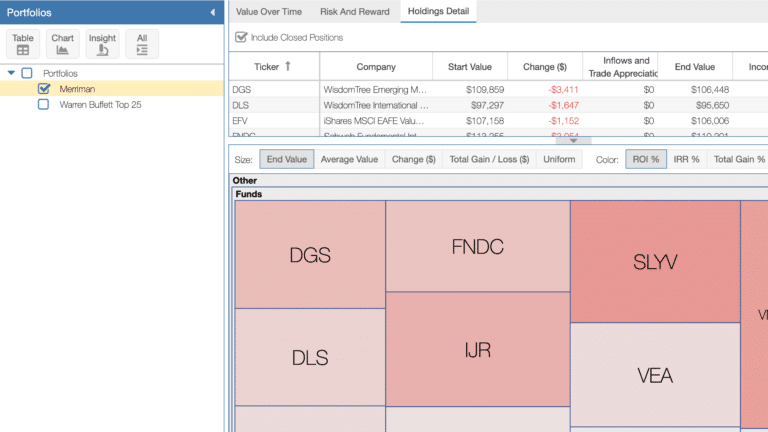Switch to Chart view

tap(62, 44)
